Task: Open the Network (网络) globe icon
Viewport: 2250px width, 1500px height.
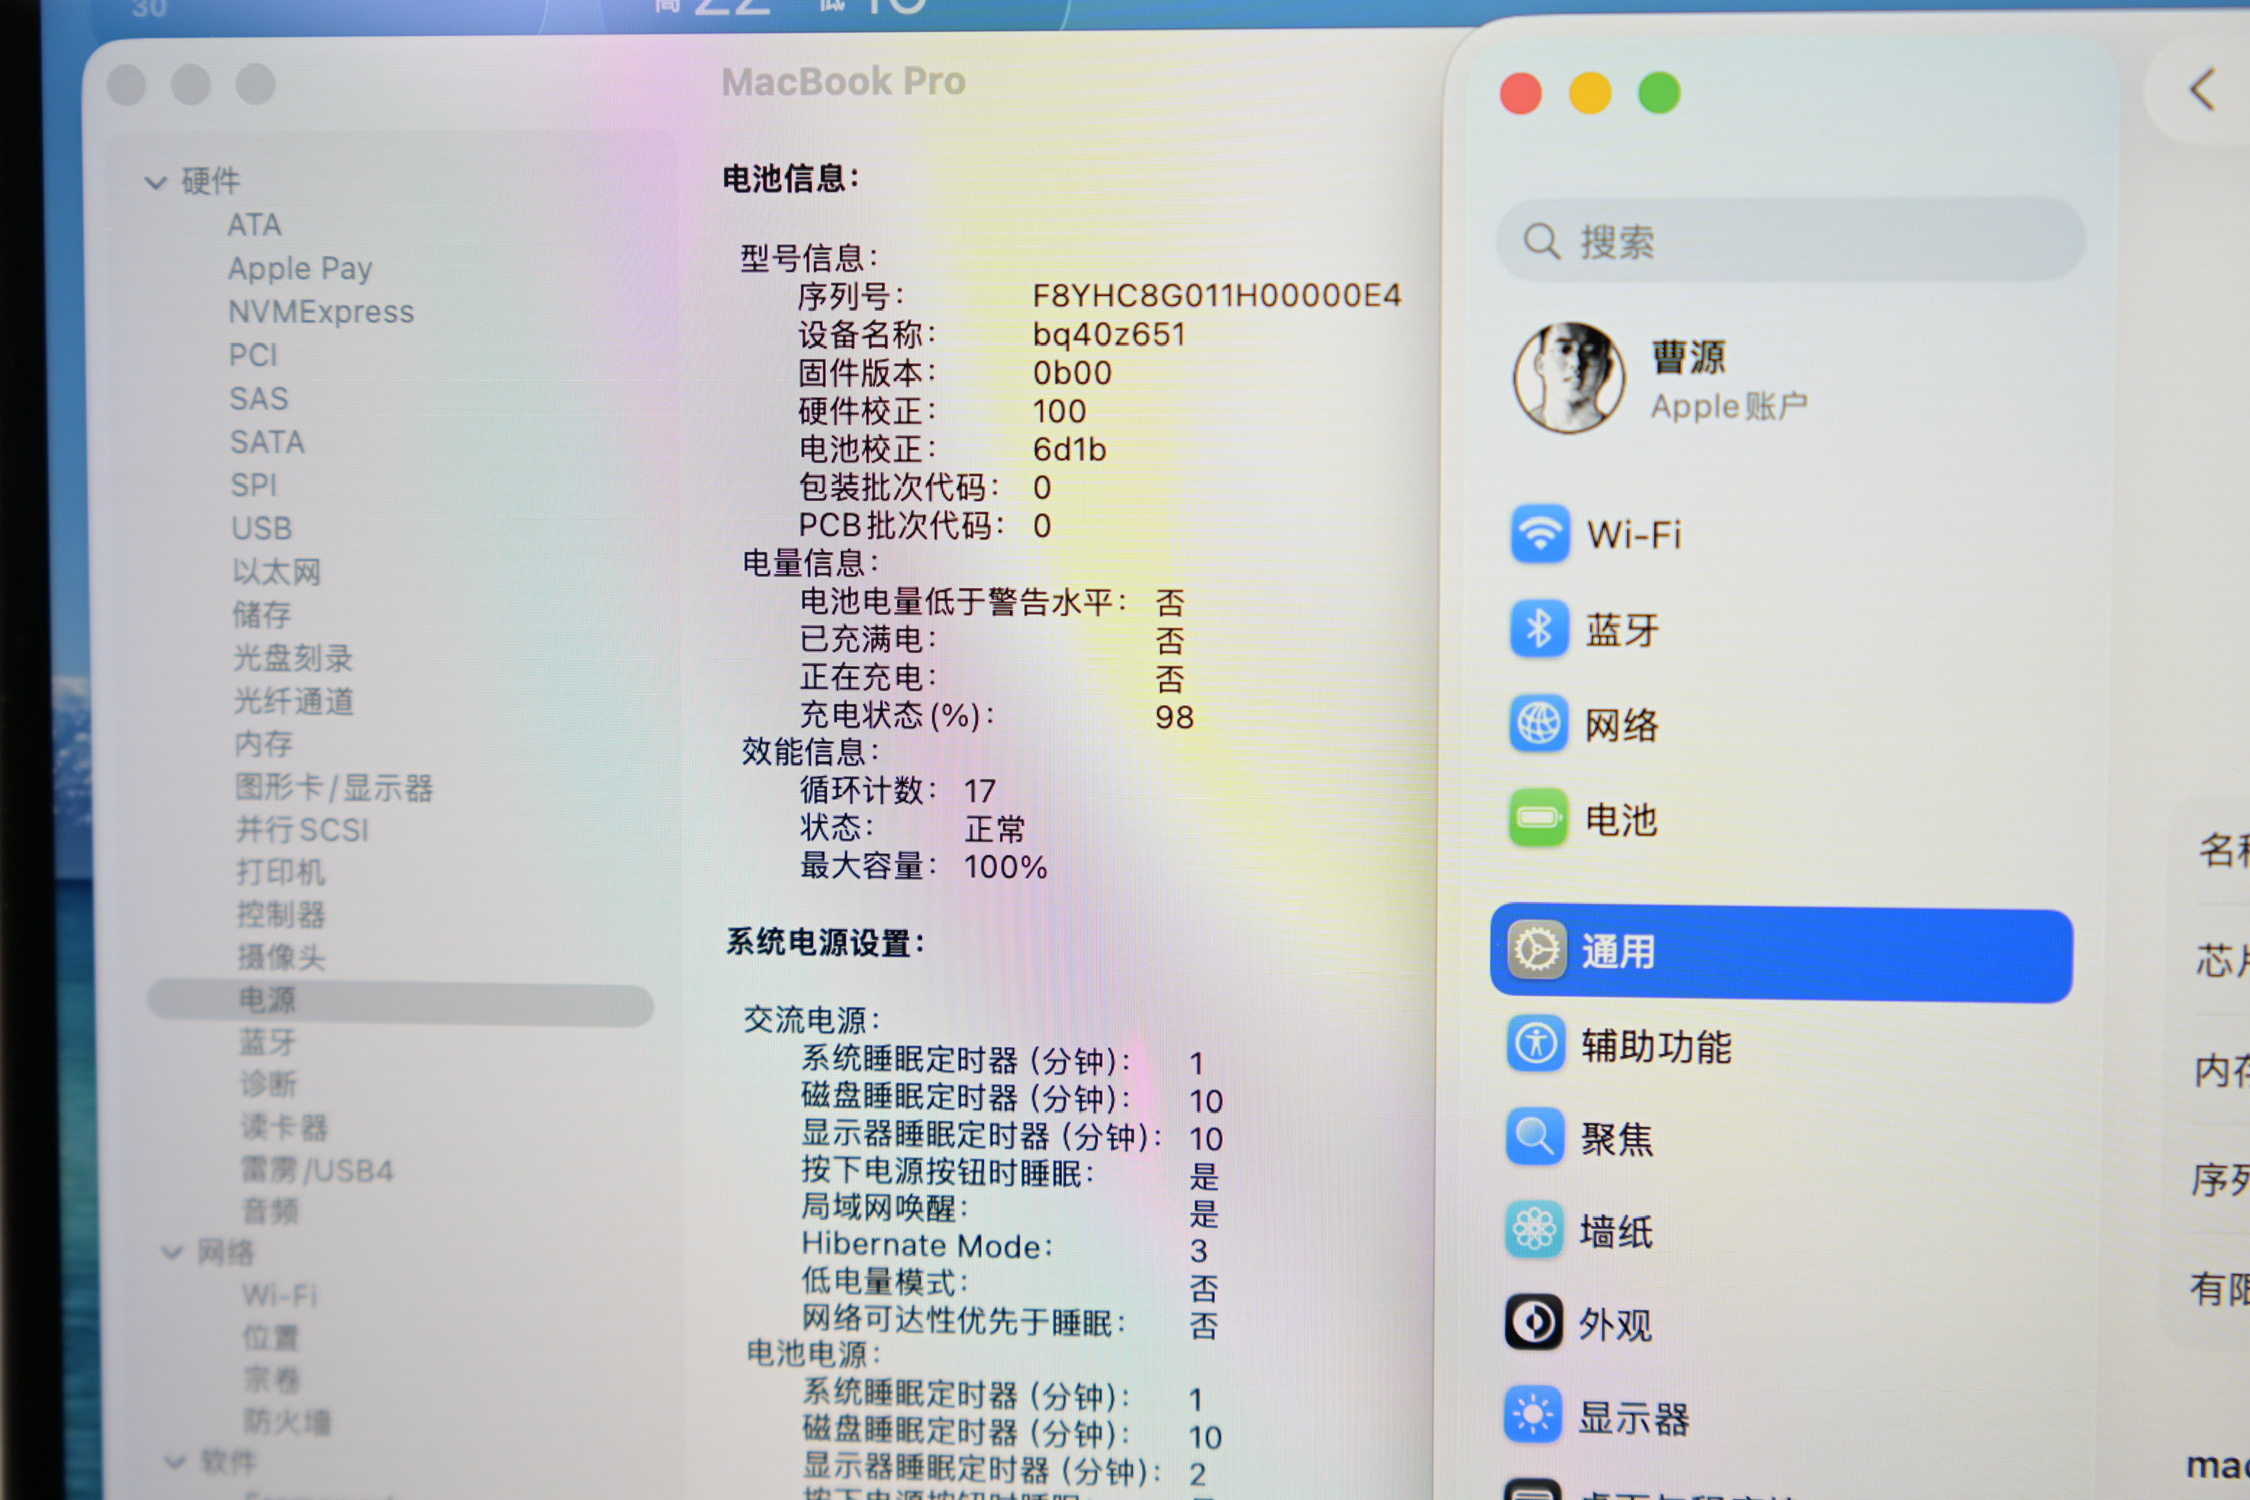Action: point(1538,724)
